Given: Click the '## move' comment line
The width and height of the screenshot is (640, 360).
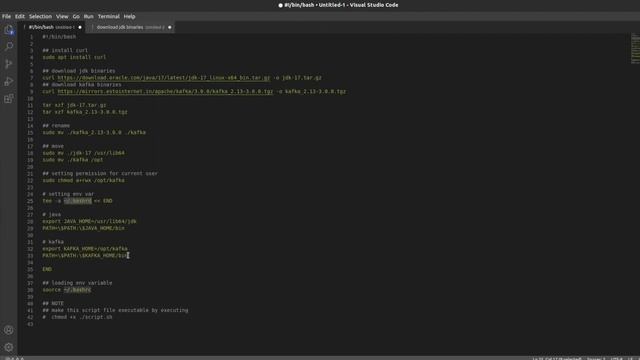Looking at the screenshot, I should click(53, 146).
